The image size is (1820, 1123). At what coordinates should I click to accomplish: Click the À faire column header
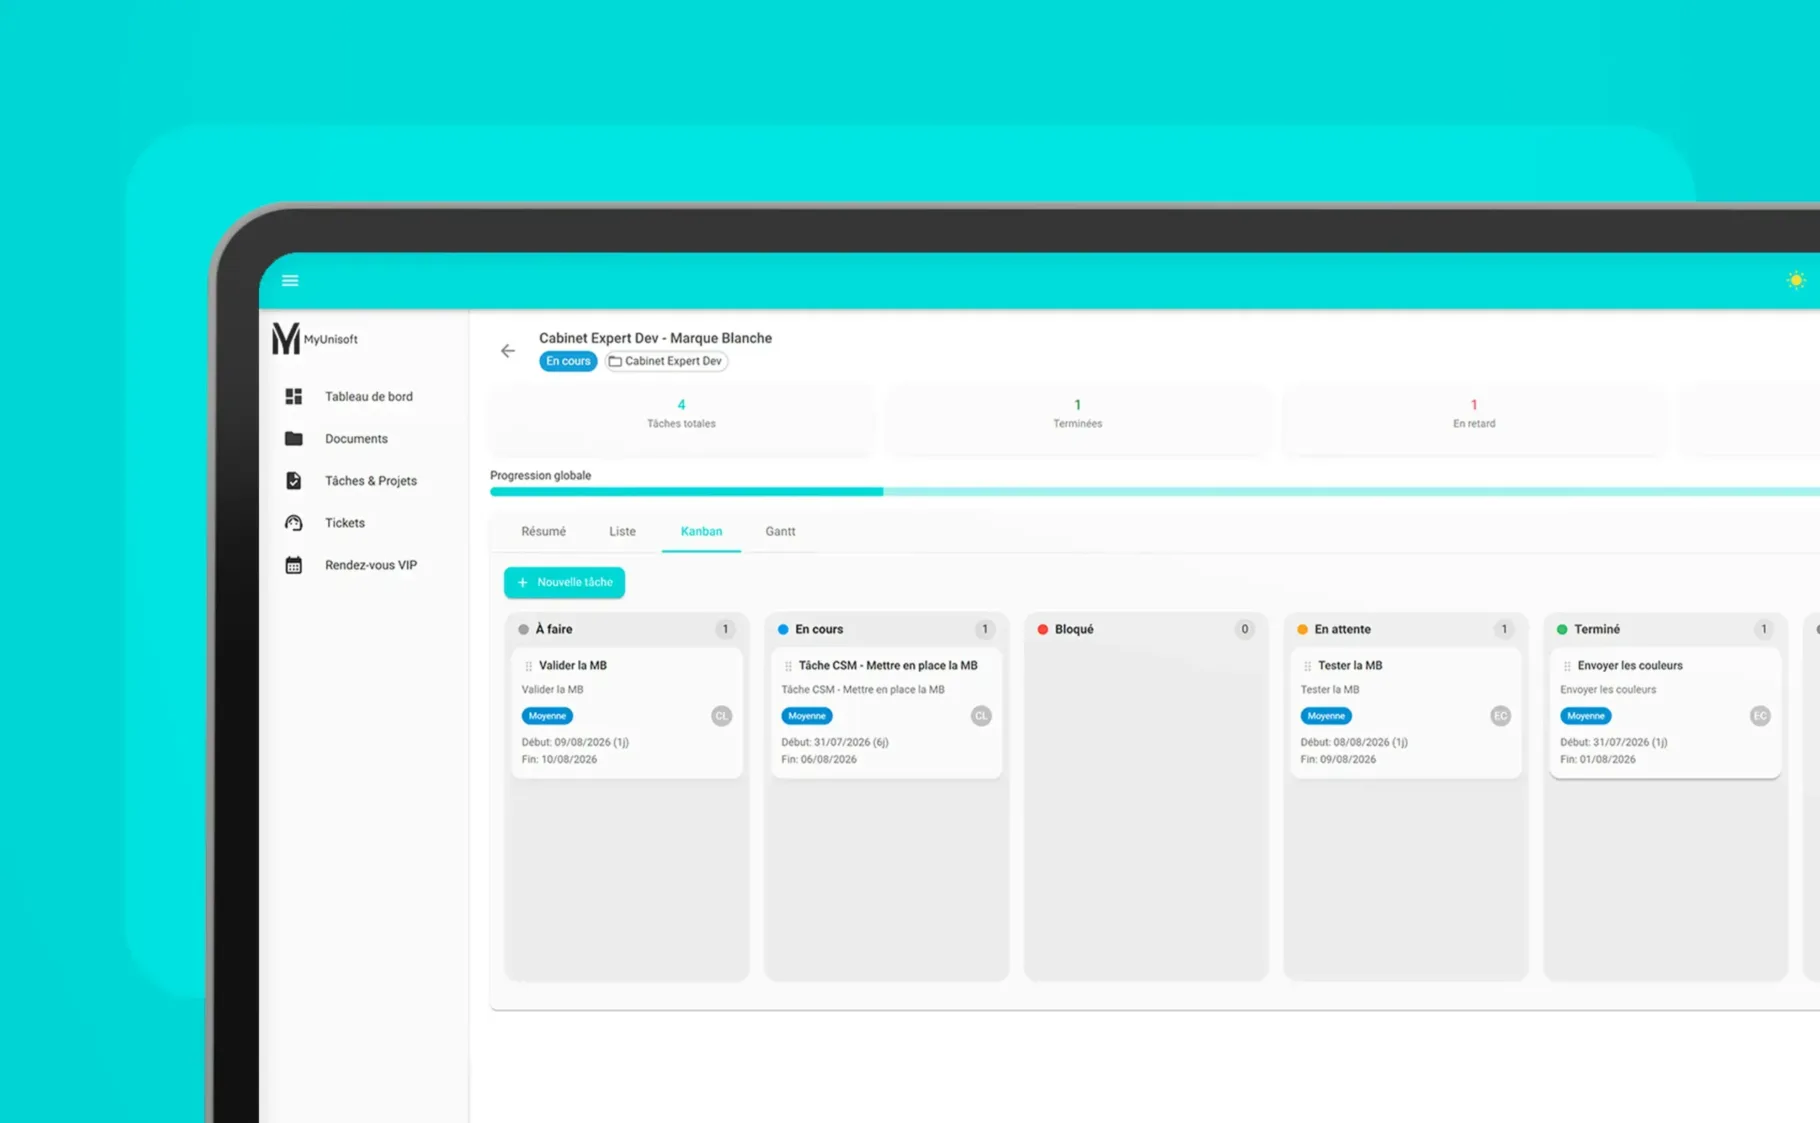[626, 629]
